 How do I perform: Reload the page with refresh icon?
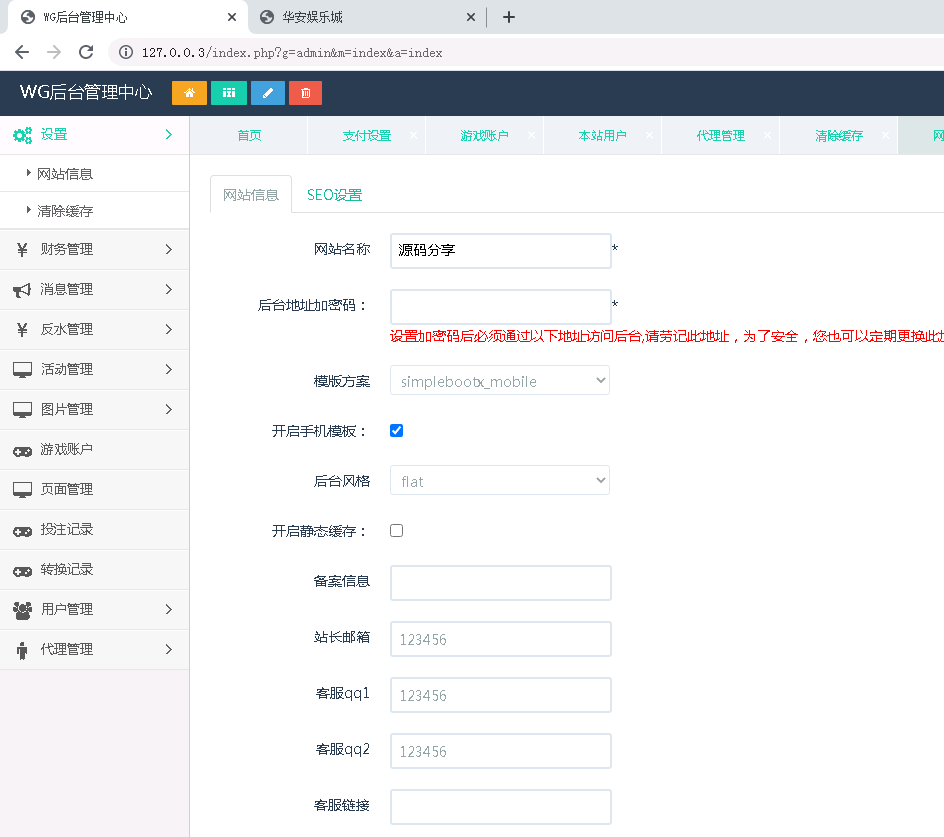pyautogui.click(x=86, y=52)
